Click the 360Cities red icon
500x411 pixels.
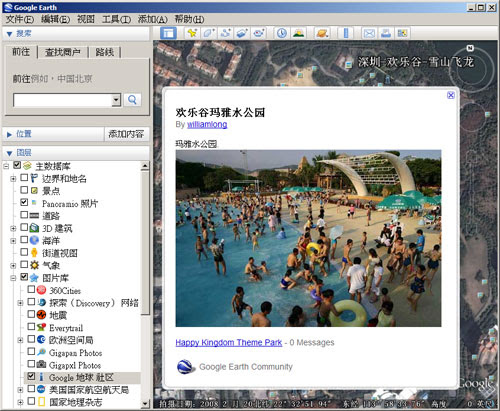point(41,290)
